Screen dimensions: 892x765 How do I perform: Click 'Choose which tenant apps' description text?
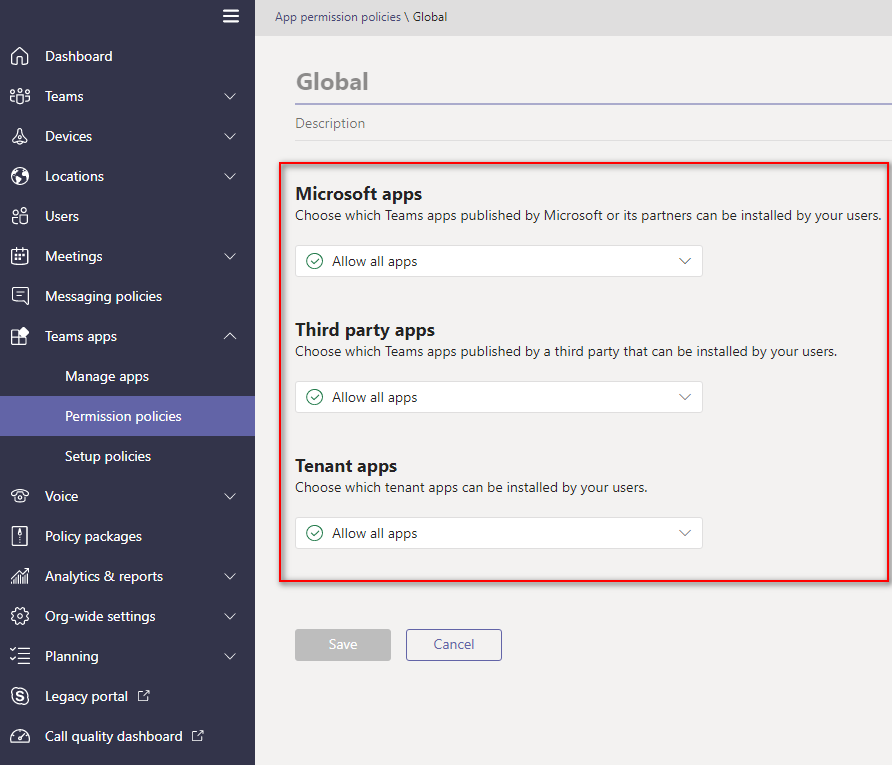coord(472,487)
